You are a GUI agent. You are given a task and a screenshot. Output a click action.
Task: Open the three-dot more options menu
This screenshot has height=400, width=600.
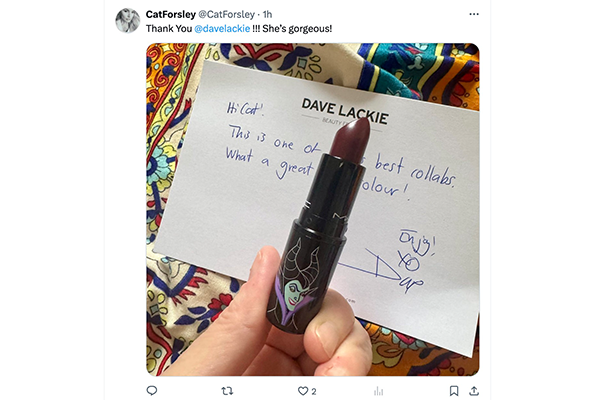[474, 14]
